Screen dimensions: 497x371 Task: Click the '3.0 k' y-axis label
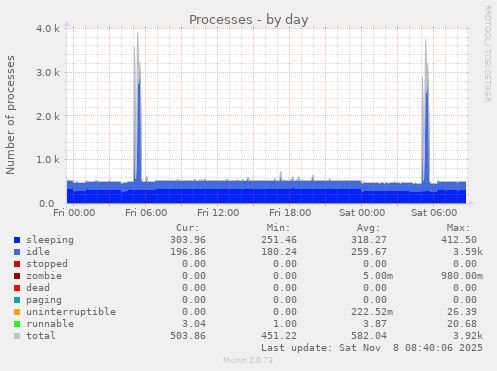coord(48,72)
